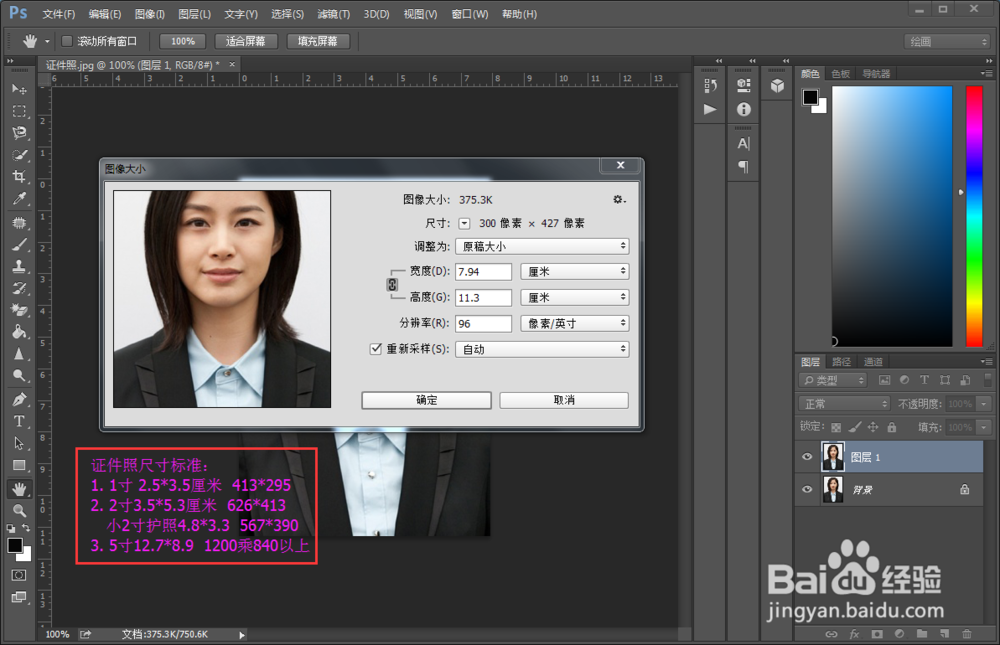Select the Rectangle shape tool
1000x645 pixels.
click(19, 465)
